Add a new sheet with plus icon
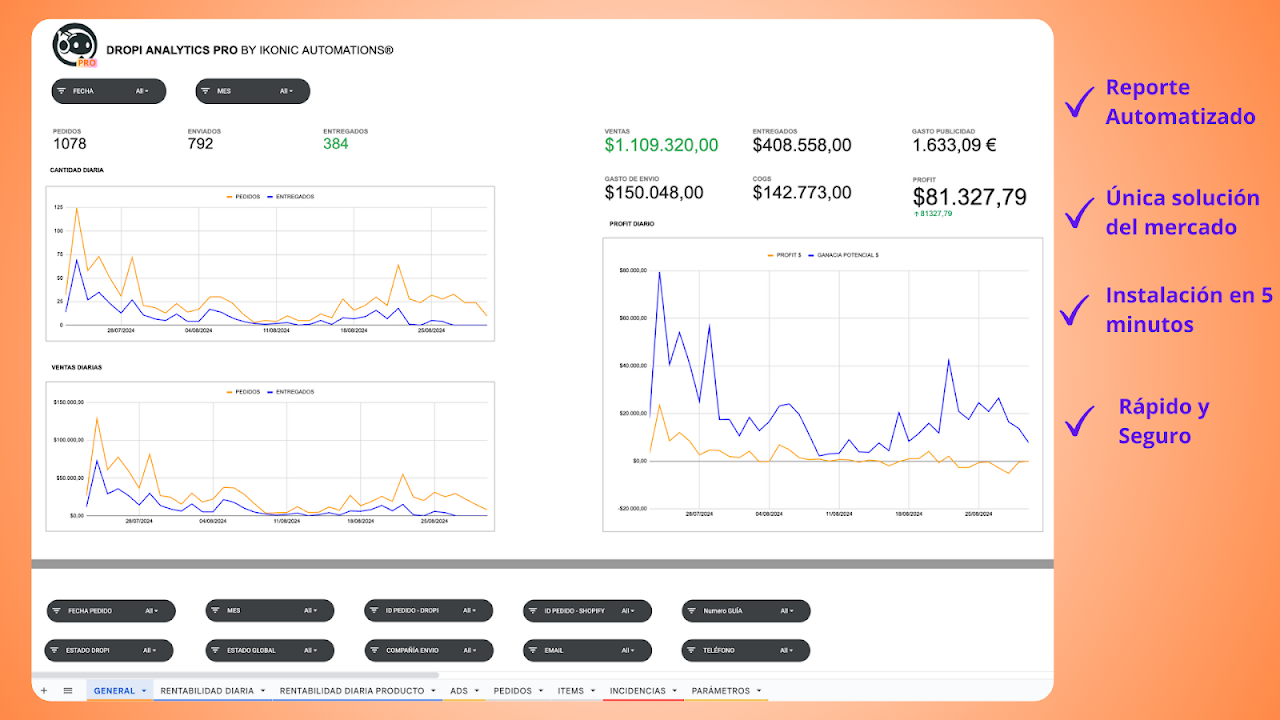The width and height of the screenshot is (1280, 720). [44, 691]
